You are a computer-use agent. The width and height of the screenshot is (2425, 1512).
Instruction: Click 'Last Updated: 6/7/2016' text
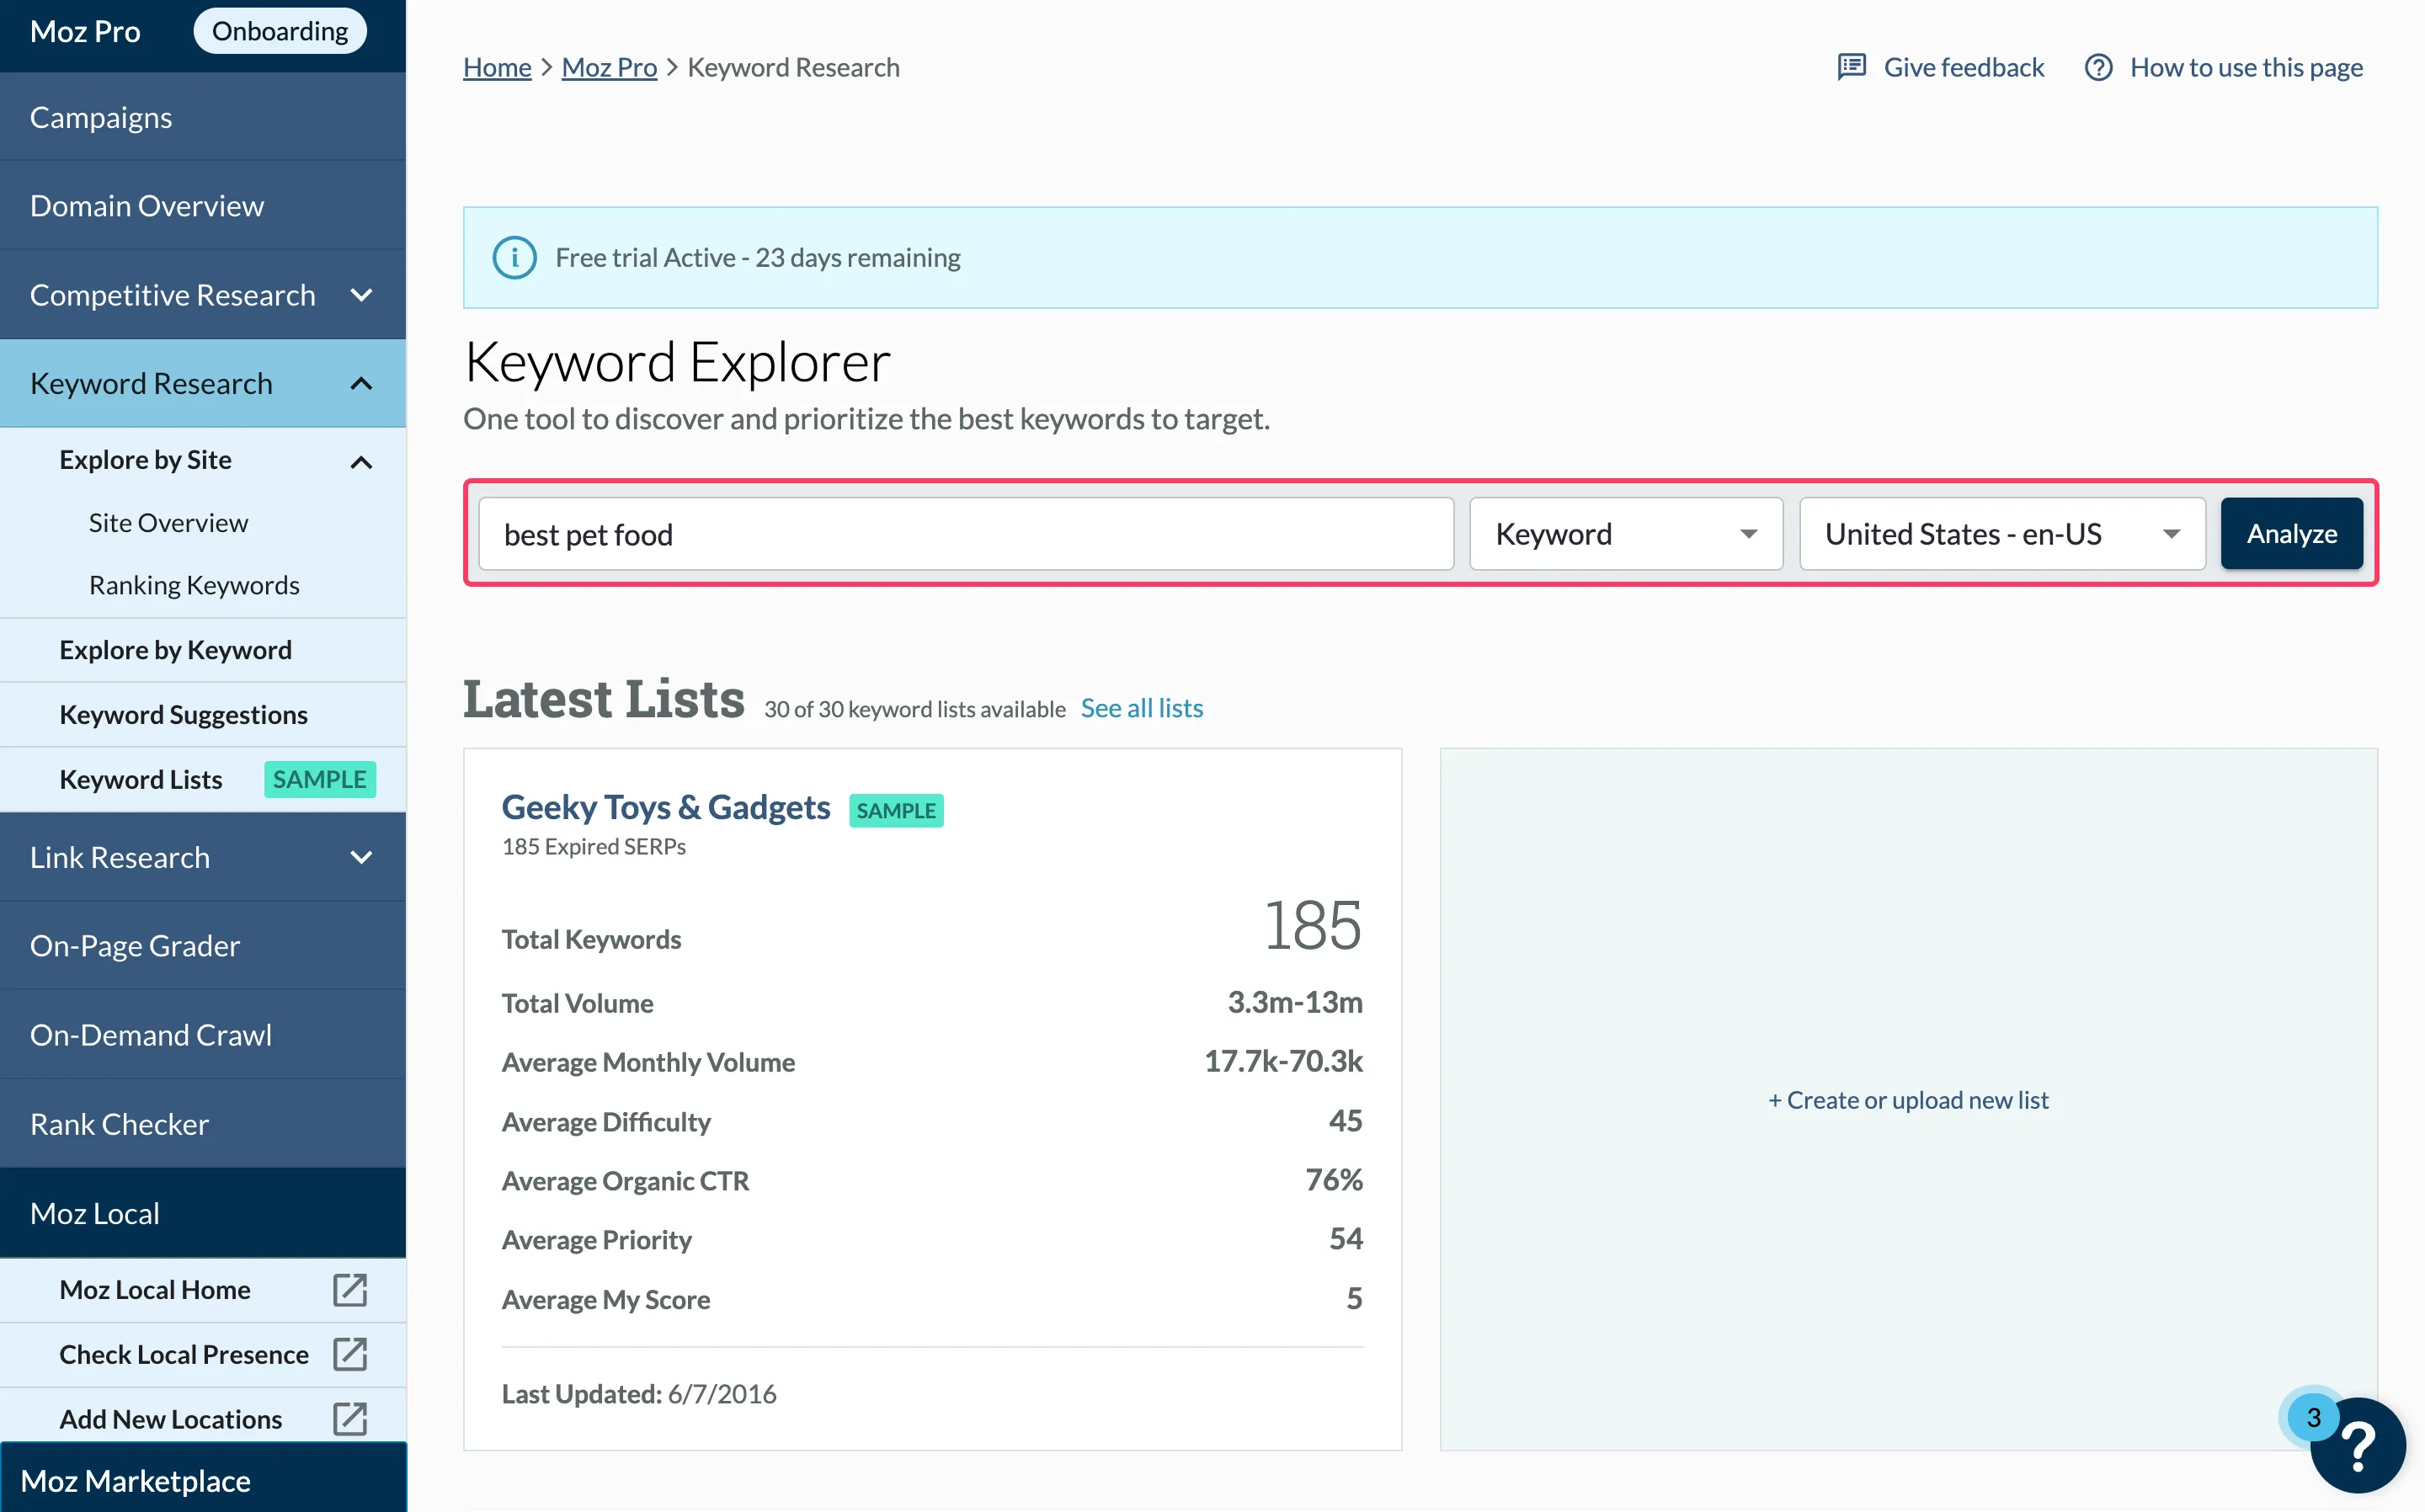(x=639, y=1394)
